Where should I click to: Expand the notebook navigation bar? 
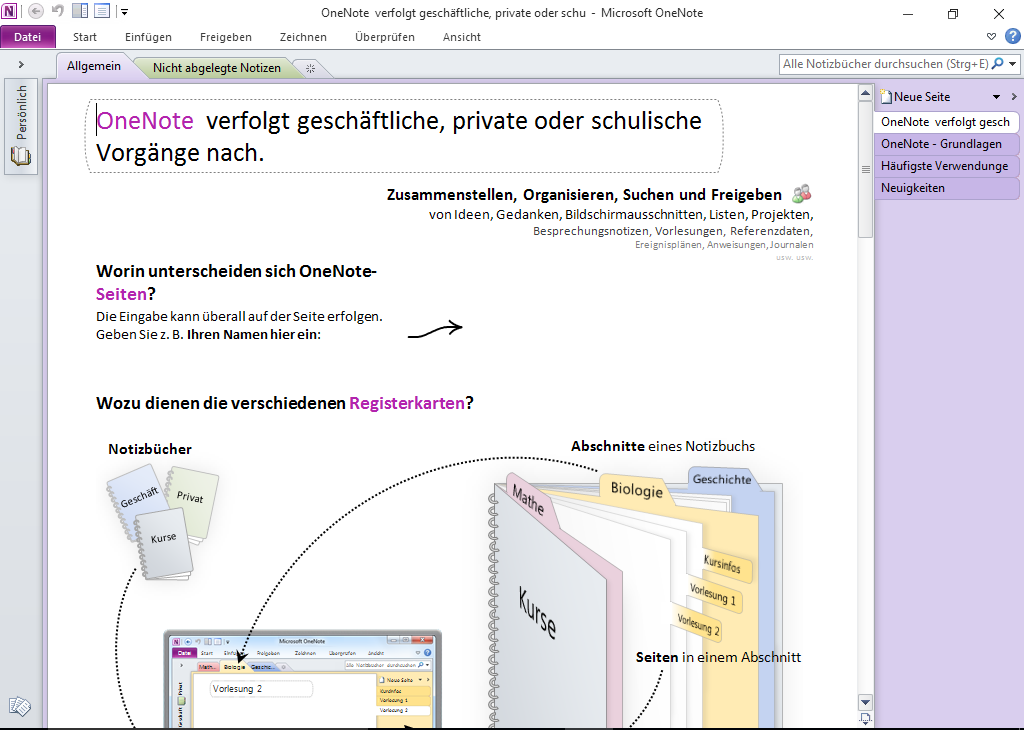21,64
